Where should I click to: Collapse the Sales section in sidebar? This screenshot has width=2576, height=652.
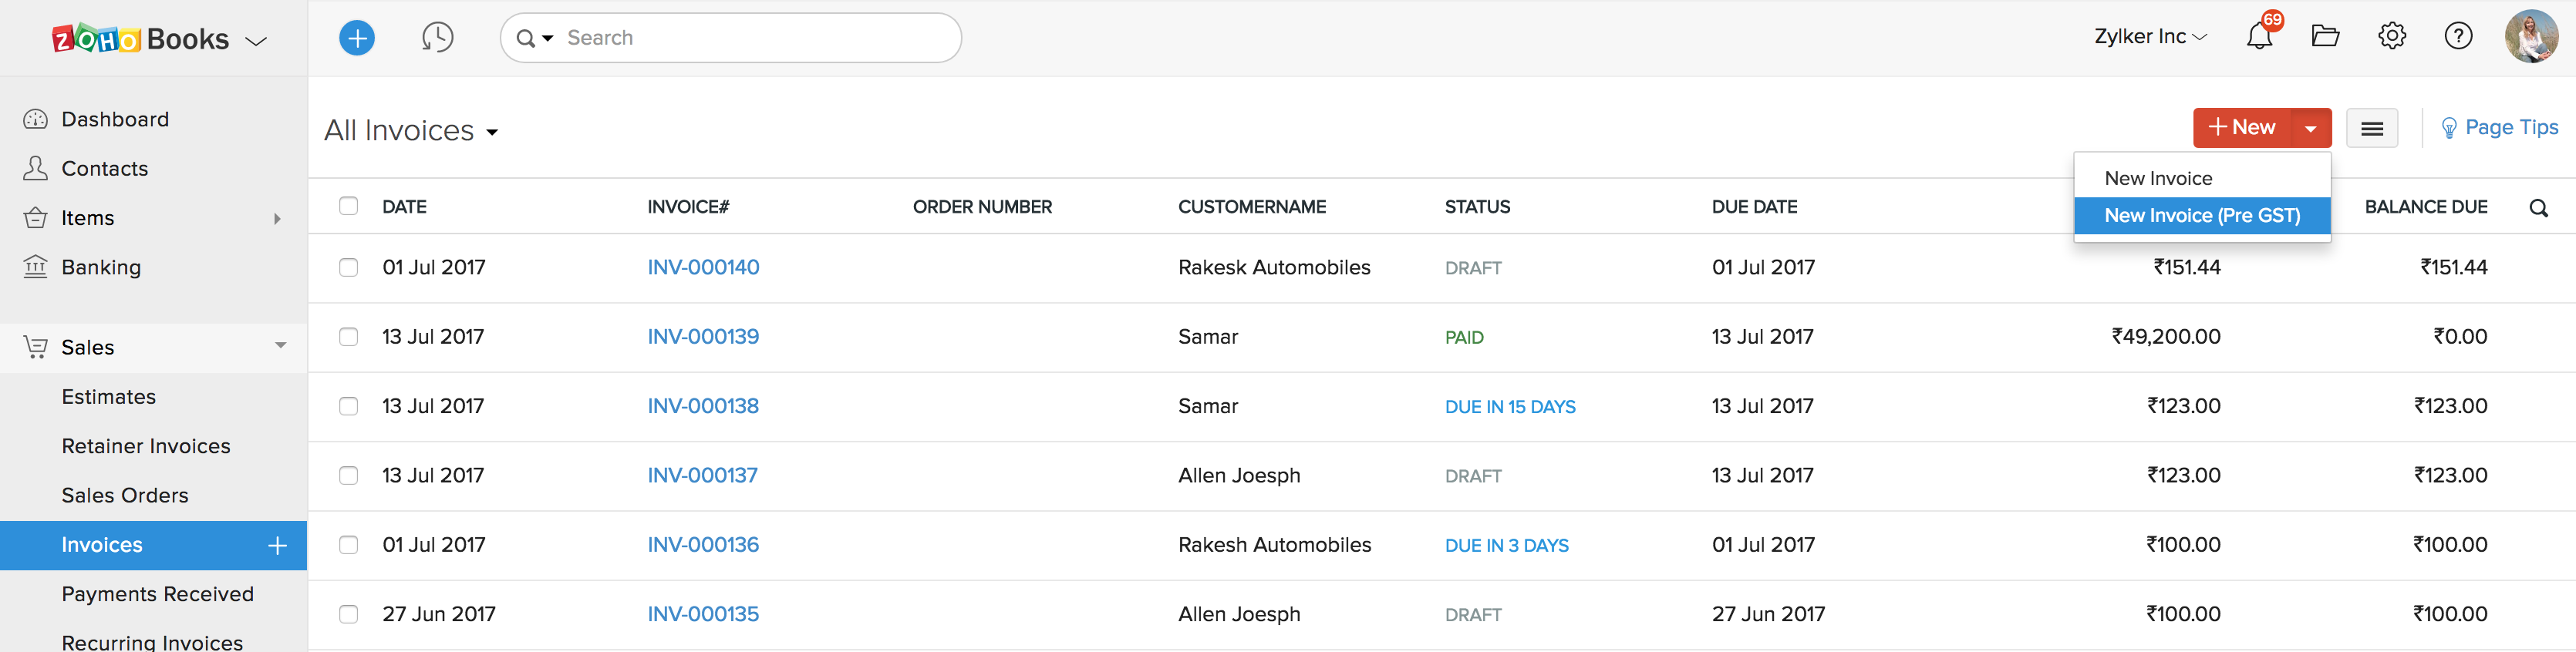point(280,346)
